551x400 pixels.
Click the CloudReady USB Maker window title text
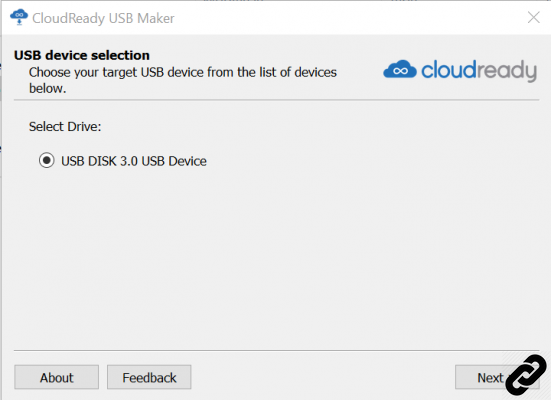pos(103,18)
